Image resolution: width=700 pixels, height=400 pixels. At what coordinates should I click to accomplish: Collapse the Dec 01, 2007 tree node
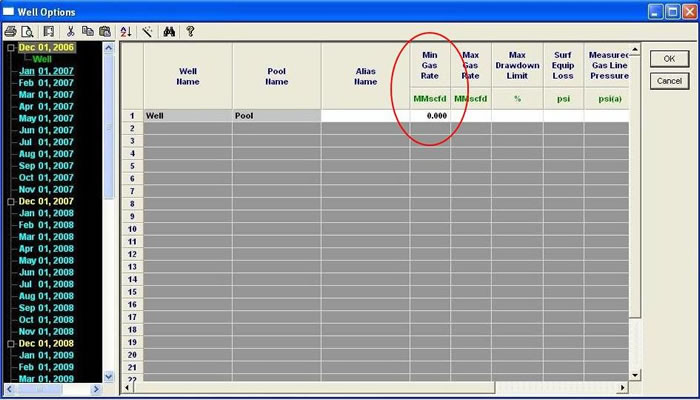(x=10, y=202)
